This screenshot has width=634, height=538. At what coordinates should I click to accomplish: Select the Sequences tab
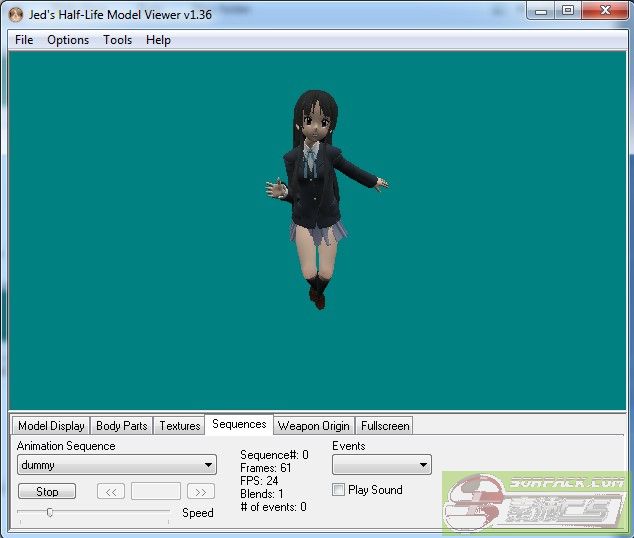coord(239,424)
